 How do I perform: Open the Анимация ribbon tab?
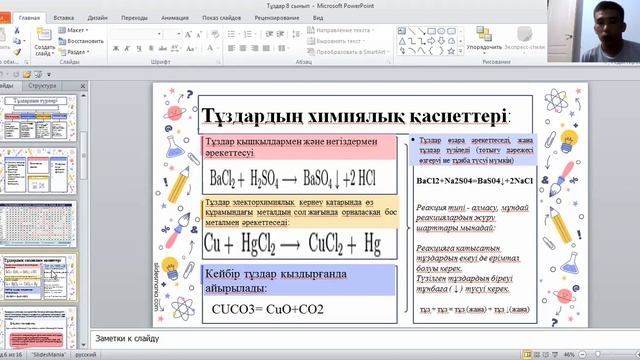175,18
